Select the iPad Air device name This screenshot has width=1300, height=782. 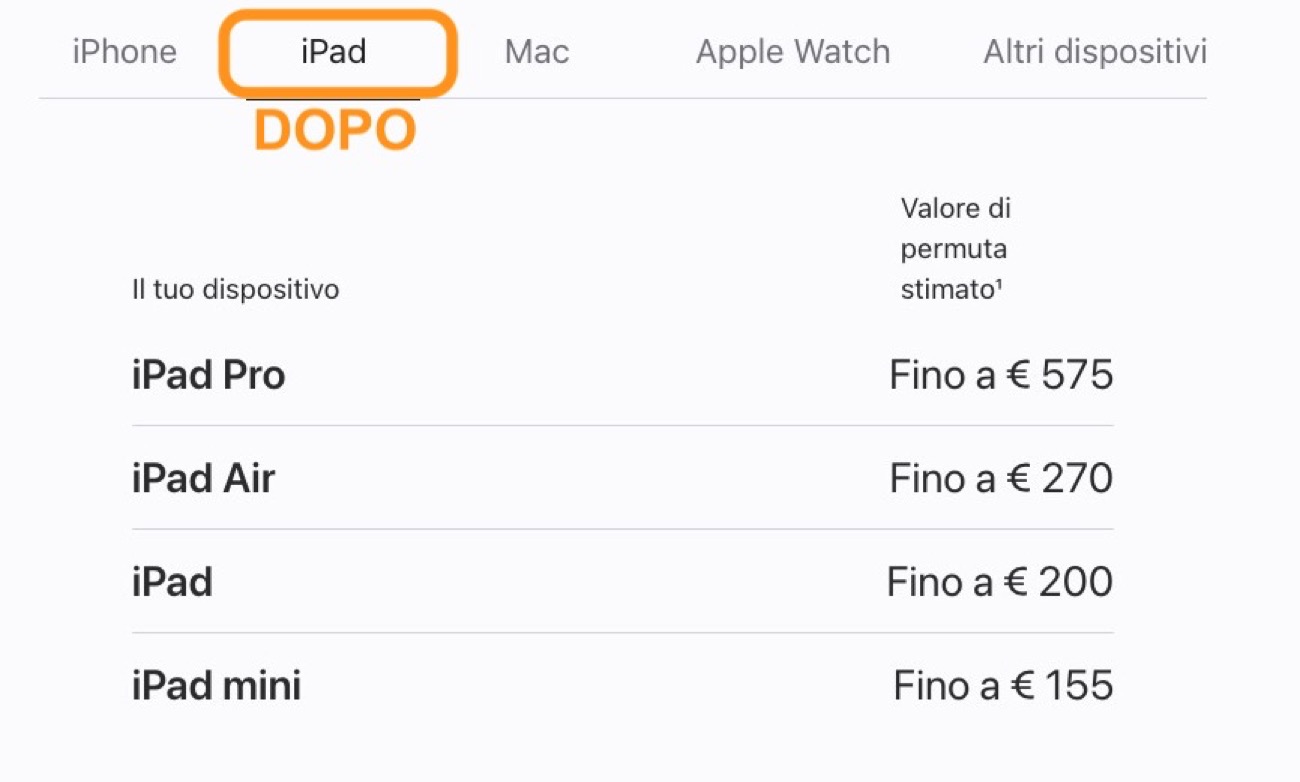point(203,479)
